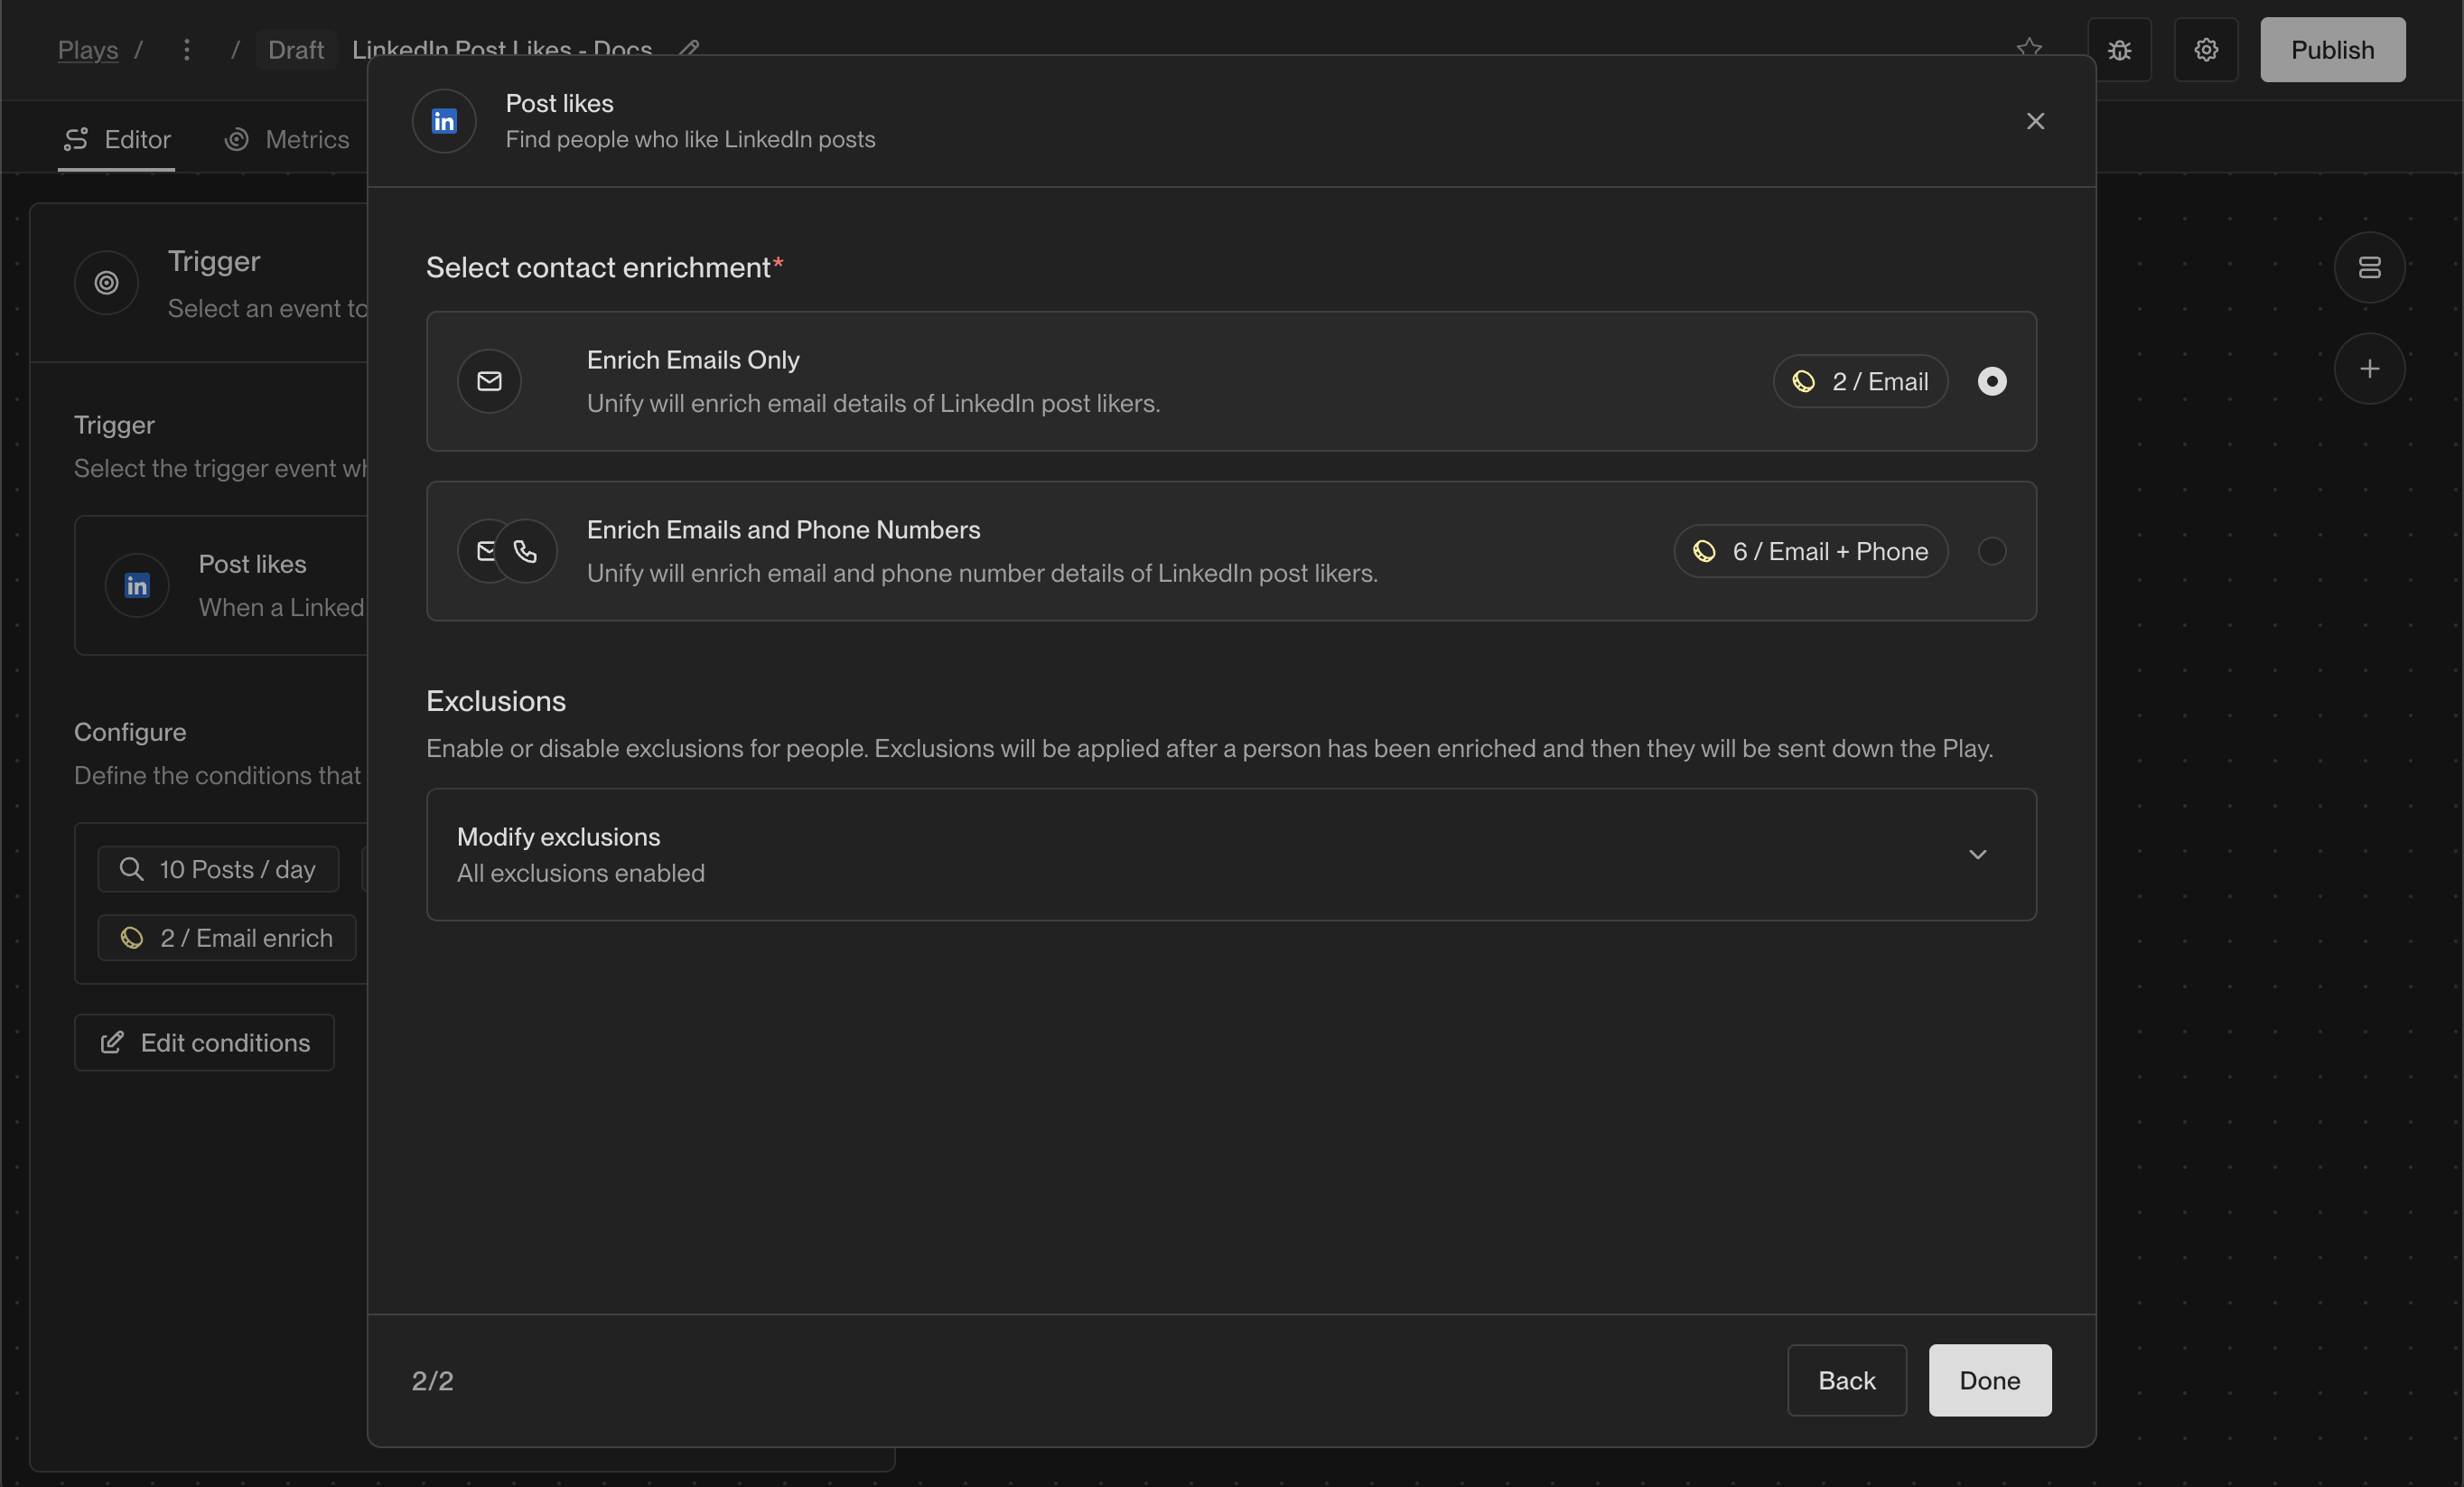Click the Done button

(1989, 1380)
